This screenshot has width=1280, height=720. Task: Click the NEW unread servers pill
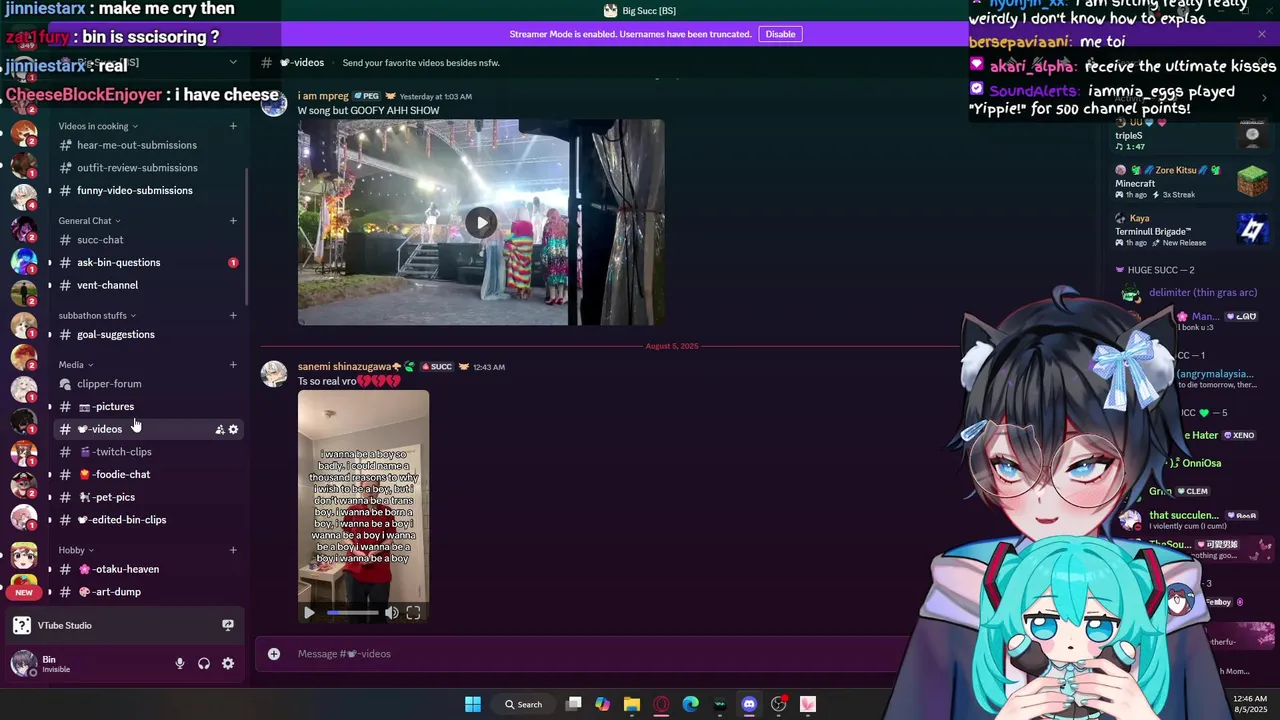click(x=24, y=592)
